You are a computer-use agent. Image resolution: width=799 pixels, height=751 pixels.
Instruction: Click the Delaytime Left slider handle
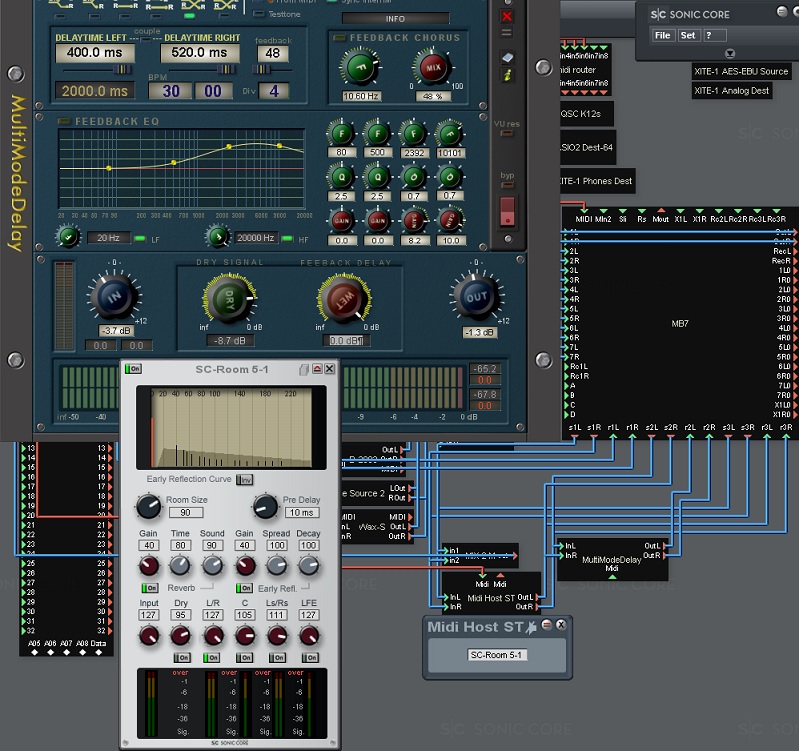[x=122, y=69]
